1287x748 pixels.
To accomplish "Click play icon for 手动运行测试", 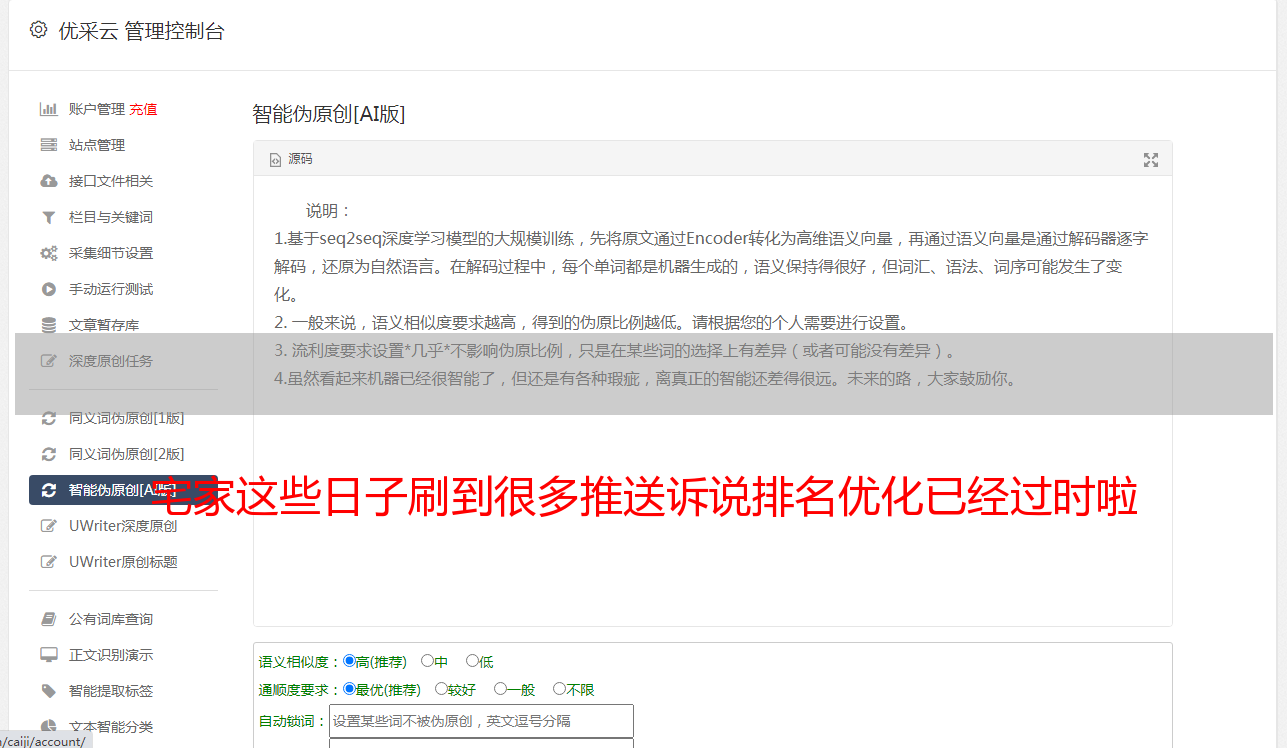I will coord(48,289).
